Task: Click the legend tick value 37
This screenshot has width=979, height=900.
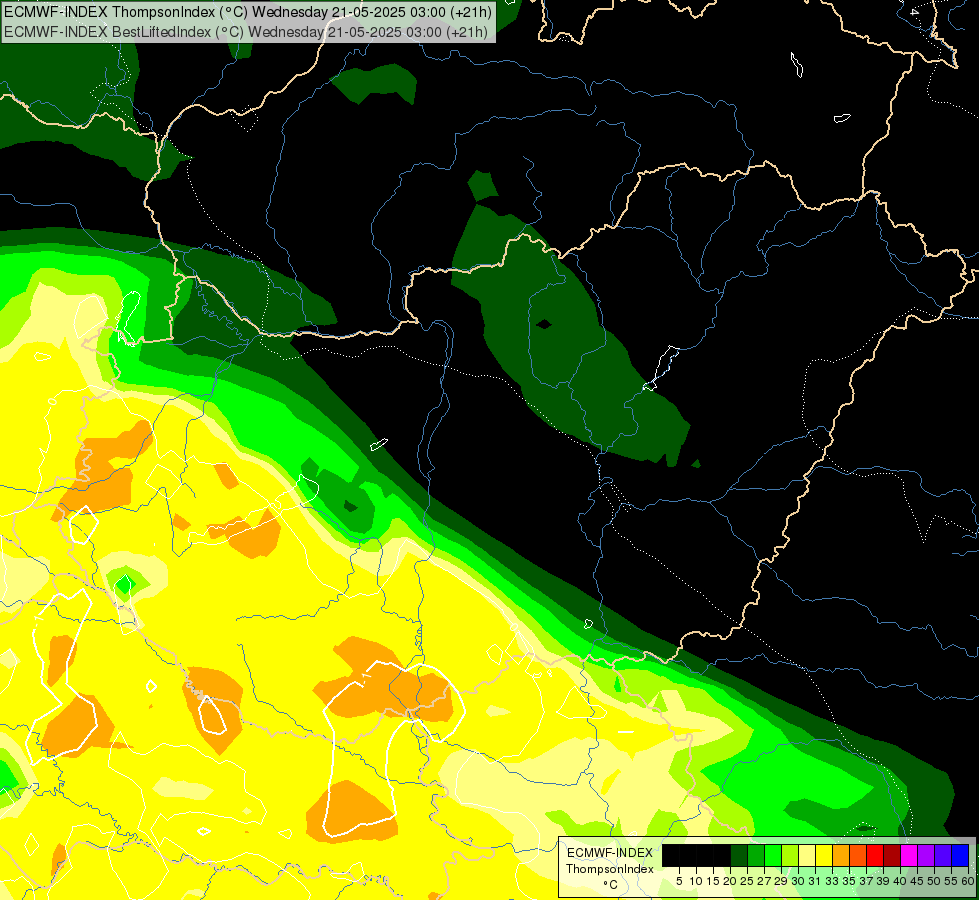Action: tap(867, 881)
